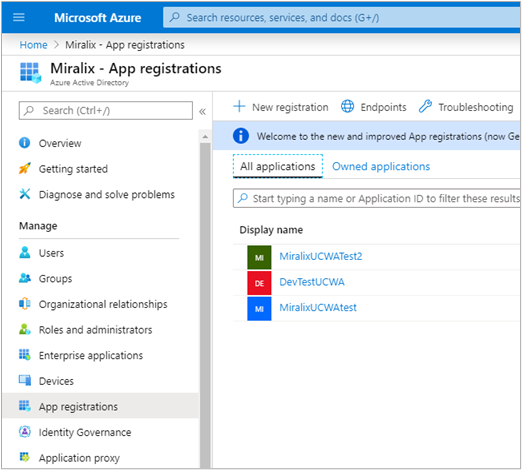This screenshot has height=470, width=522.
Task: Click the Home breadcrumb link
Action: 33,45
